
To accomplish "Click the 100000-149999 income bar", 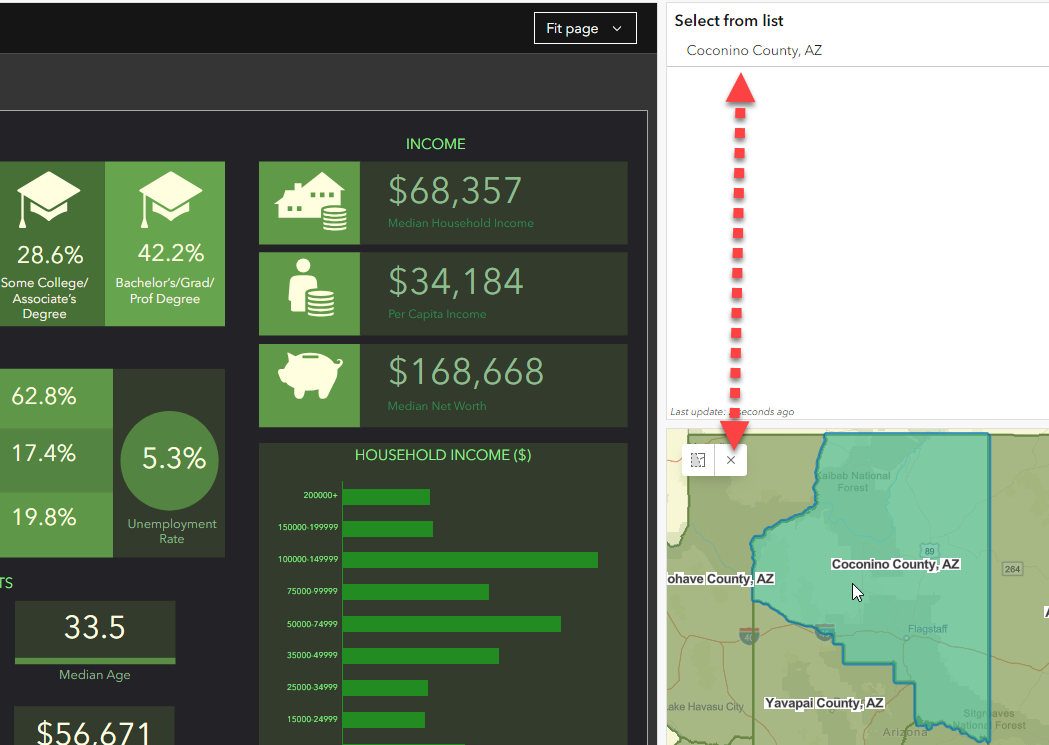I will [x=470, y=560].
